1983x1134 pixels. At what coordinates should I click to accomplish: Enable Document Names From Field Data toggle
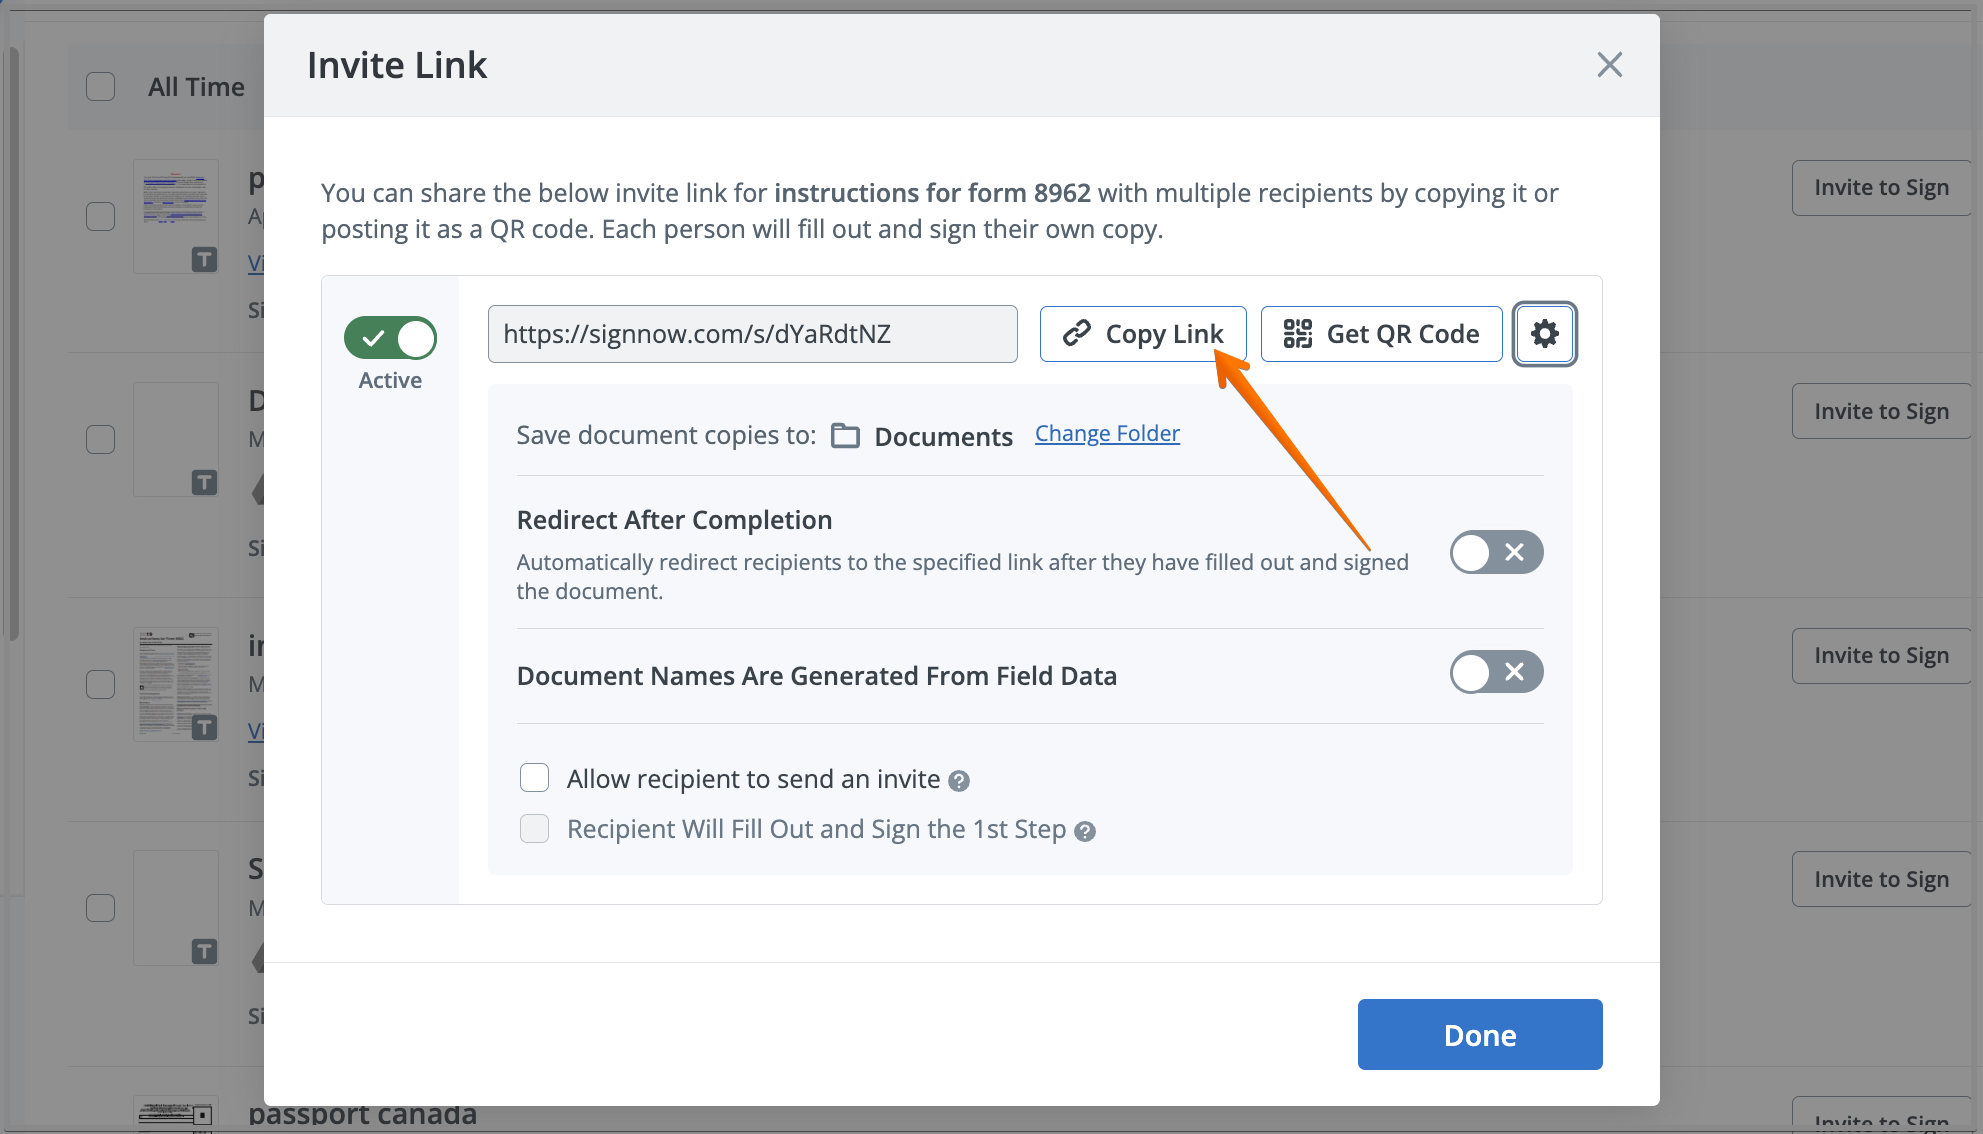(x=1496, y=672)
